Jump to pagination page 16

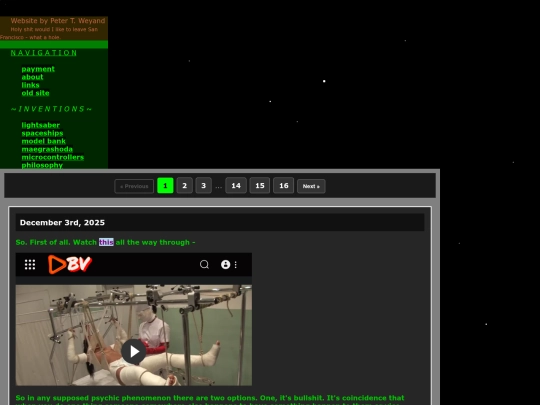coord(283,186)
